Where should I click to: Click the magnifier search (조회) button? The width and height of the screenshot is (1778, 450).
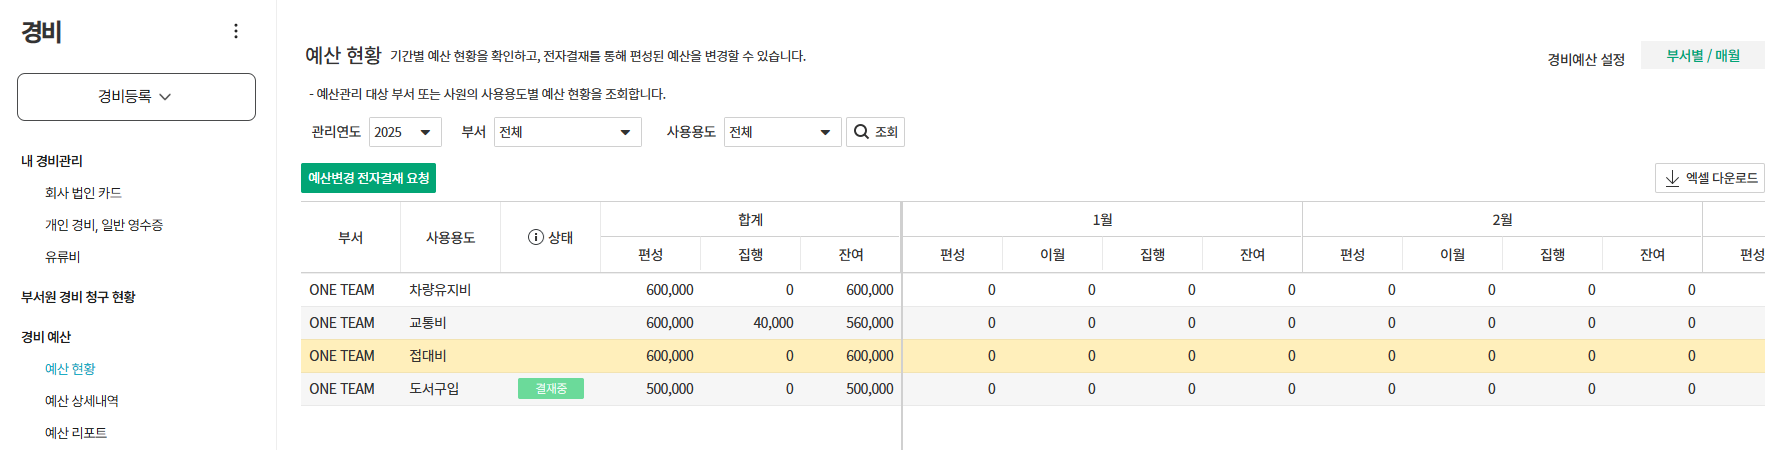click(x=875, y=132)
